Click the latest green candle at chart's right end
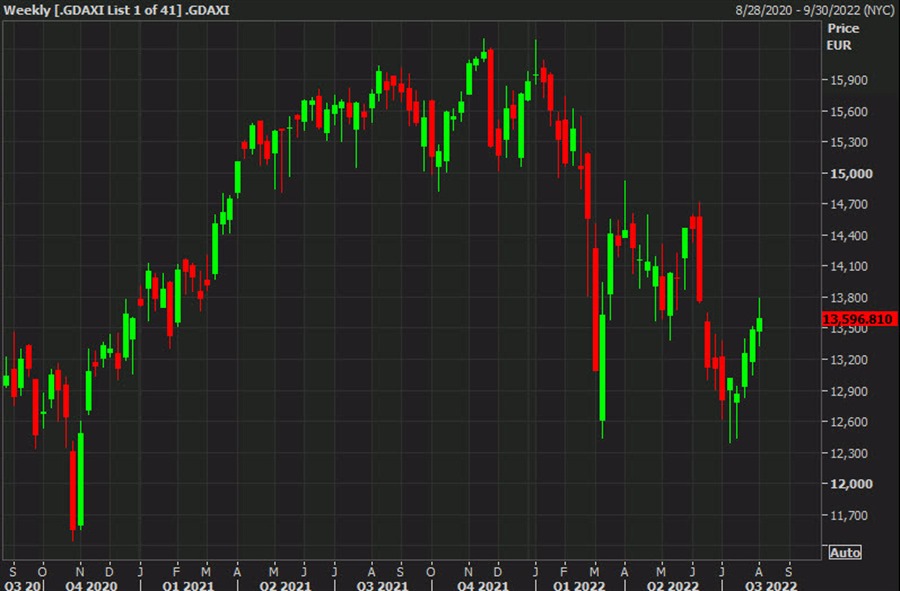900x591 pixels. coord(759,325)
